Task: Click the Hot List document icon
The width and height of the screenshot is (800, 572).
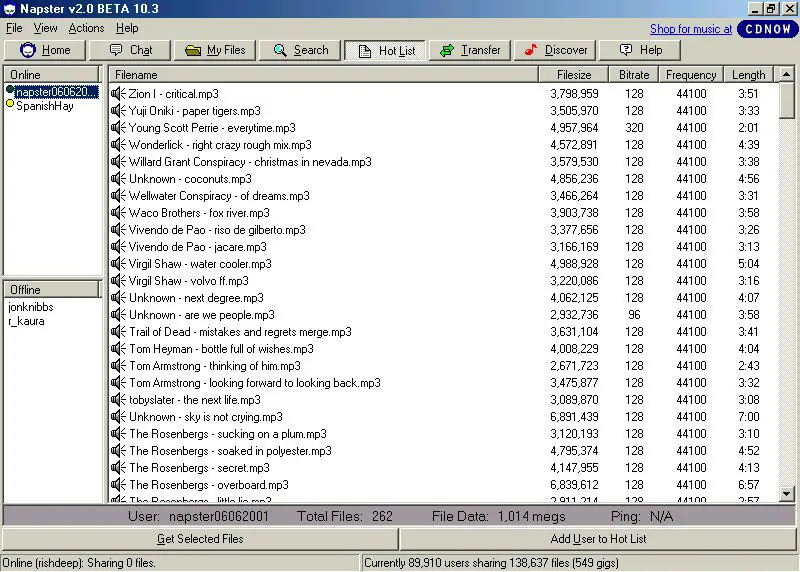Action: (x=364, y=51)
